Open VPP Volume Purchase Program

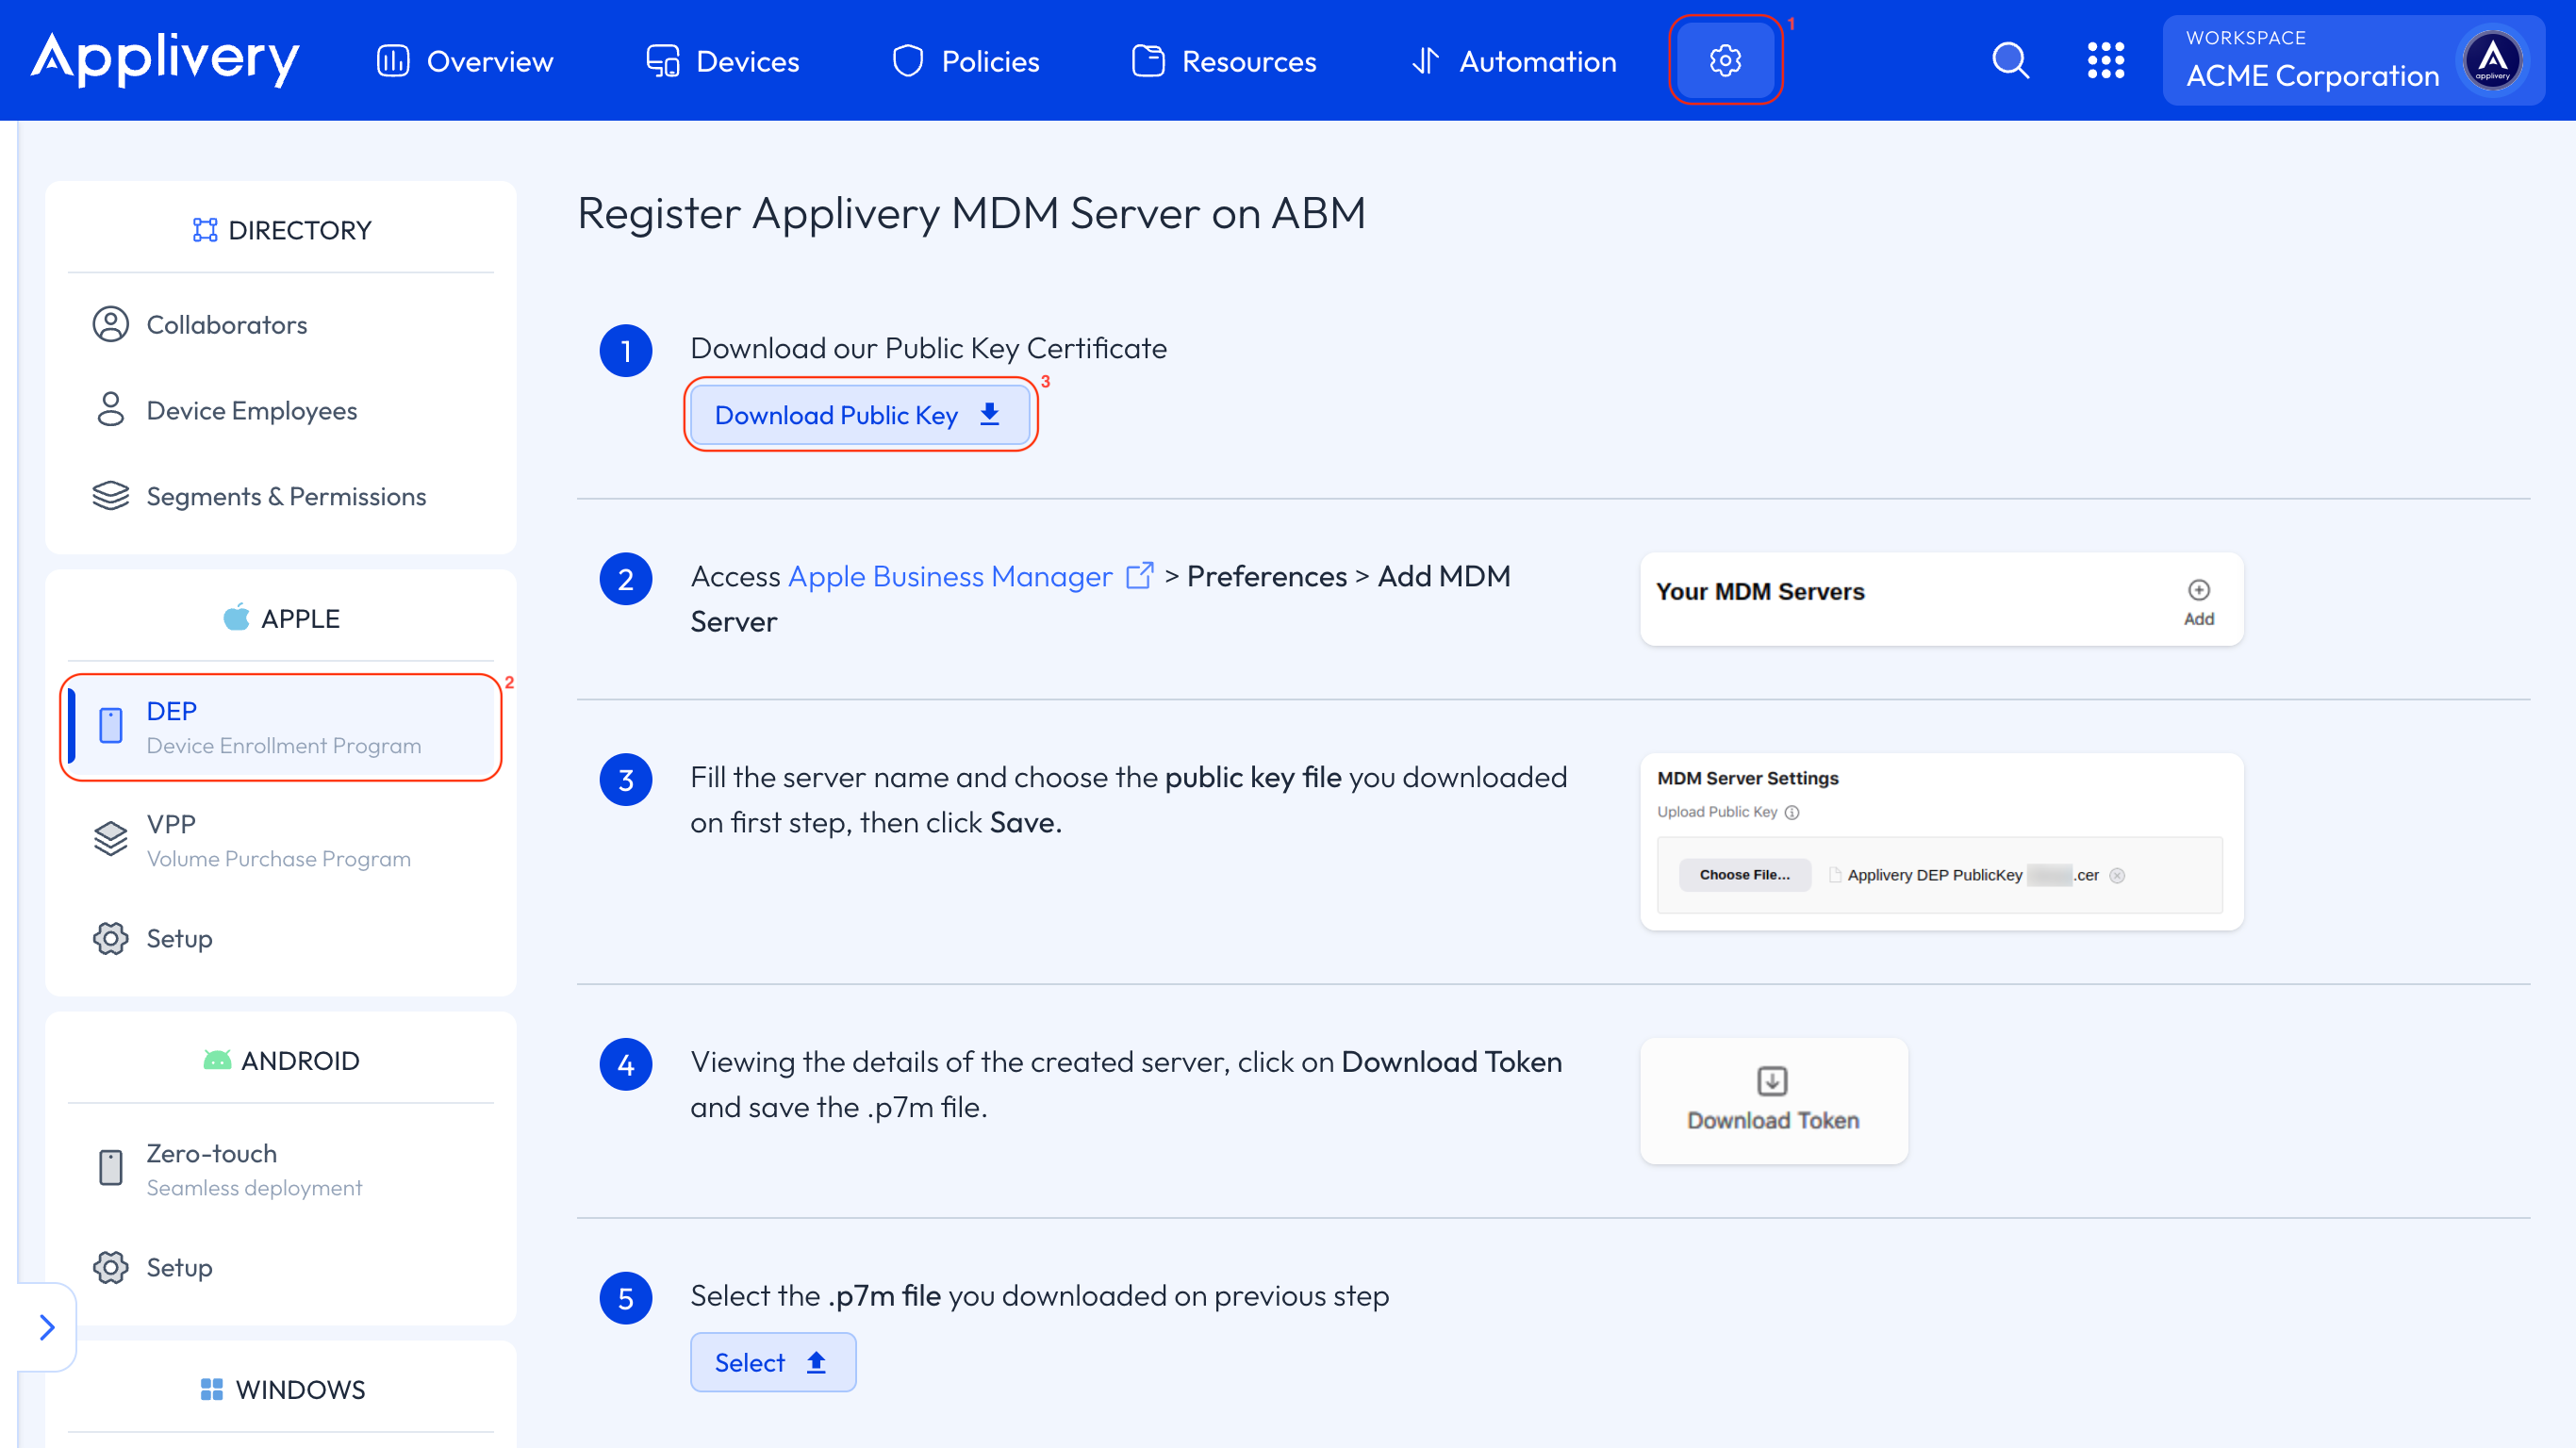point(278,840)
